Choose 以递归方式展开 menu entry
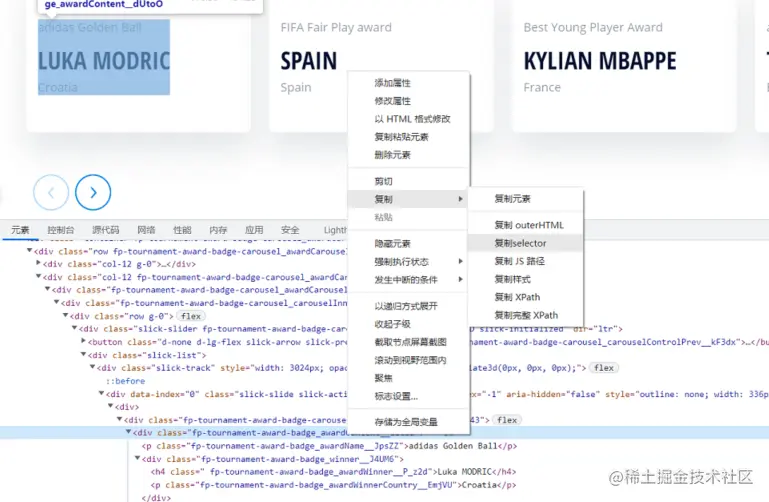Image resolution: width=769 pixels, height=502 pixels. (409, 306)
